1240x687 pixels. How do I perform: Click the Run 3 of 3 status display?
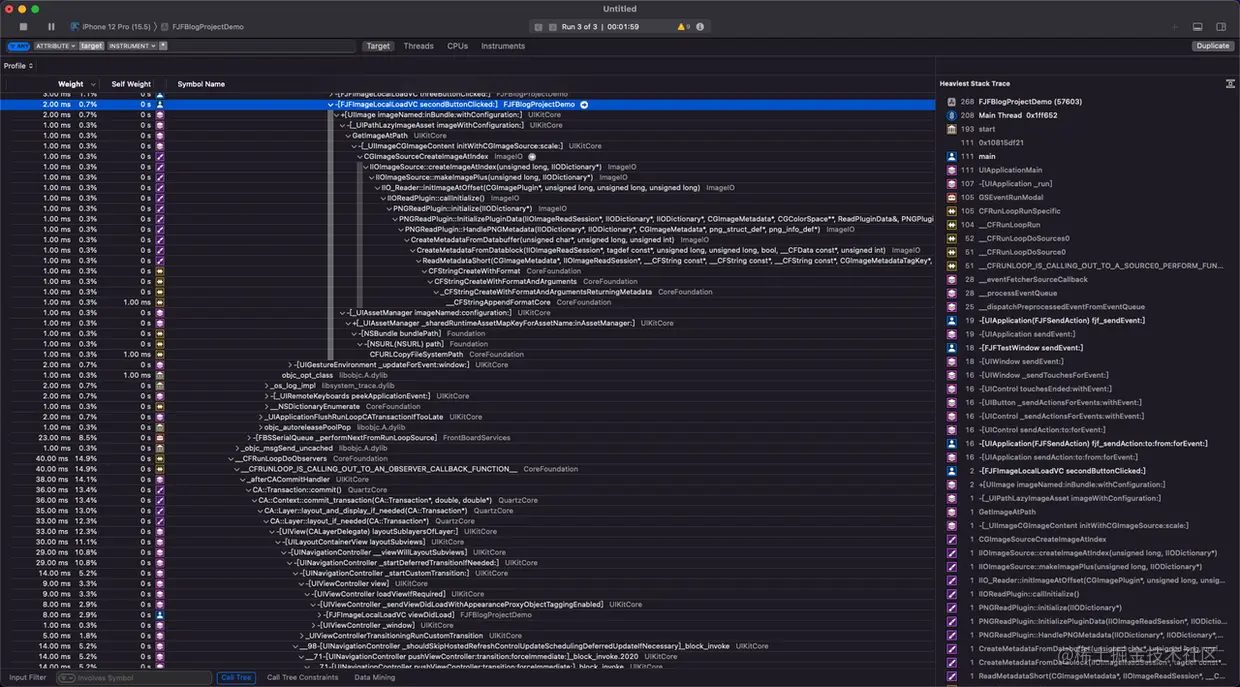(x=601, y=27)
